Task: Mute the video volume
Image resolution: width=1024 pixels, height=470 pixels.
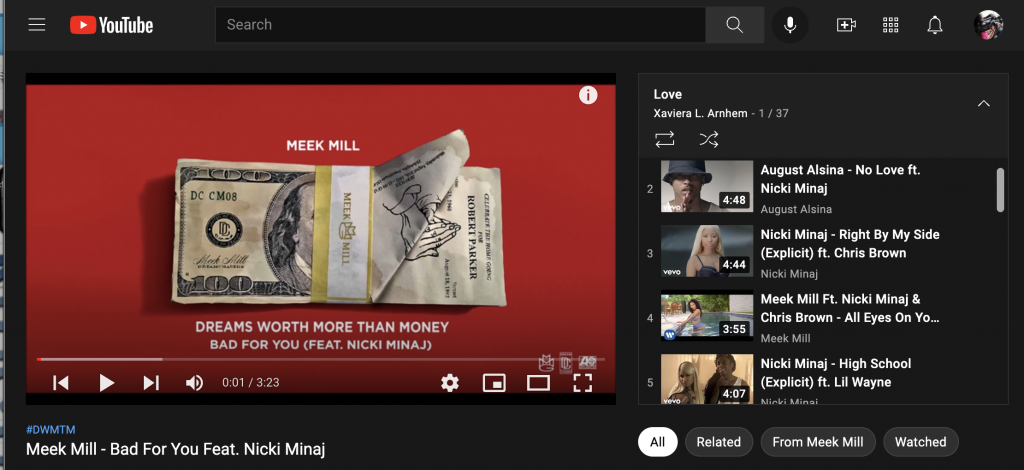Action: 195,382
